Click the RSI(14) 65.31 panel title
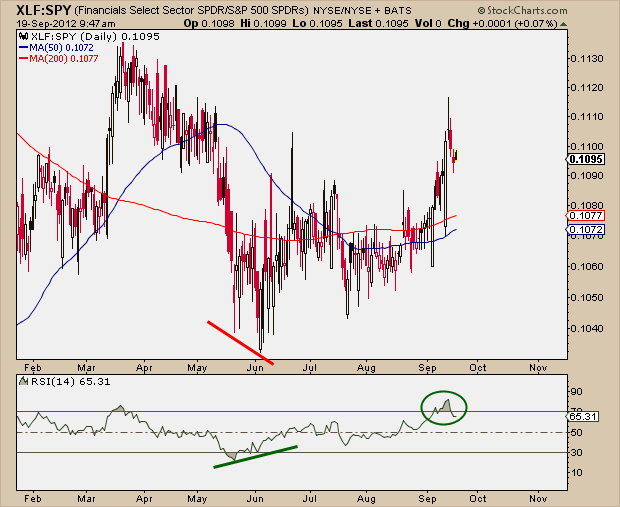 (x=70, y=382)
